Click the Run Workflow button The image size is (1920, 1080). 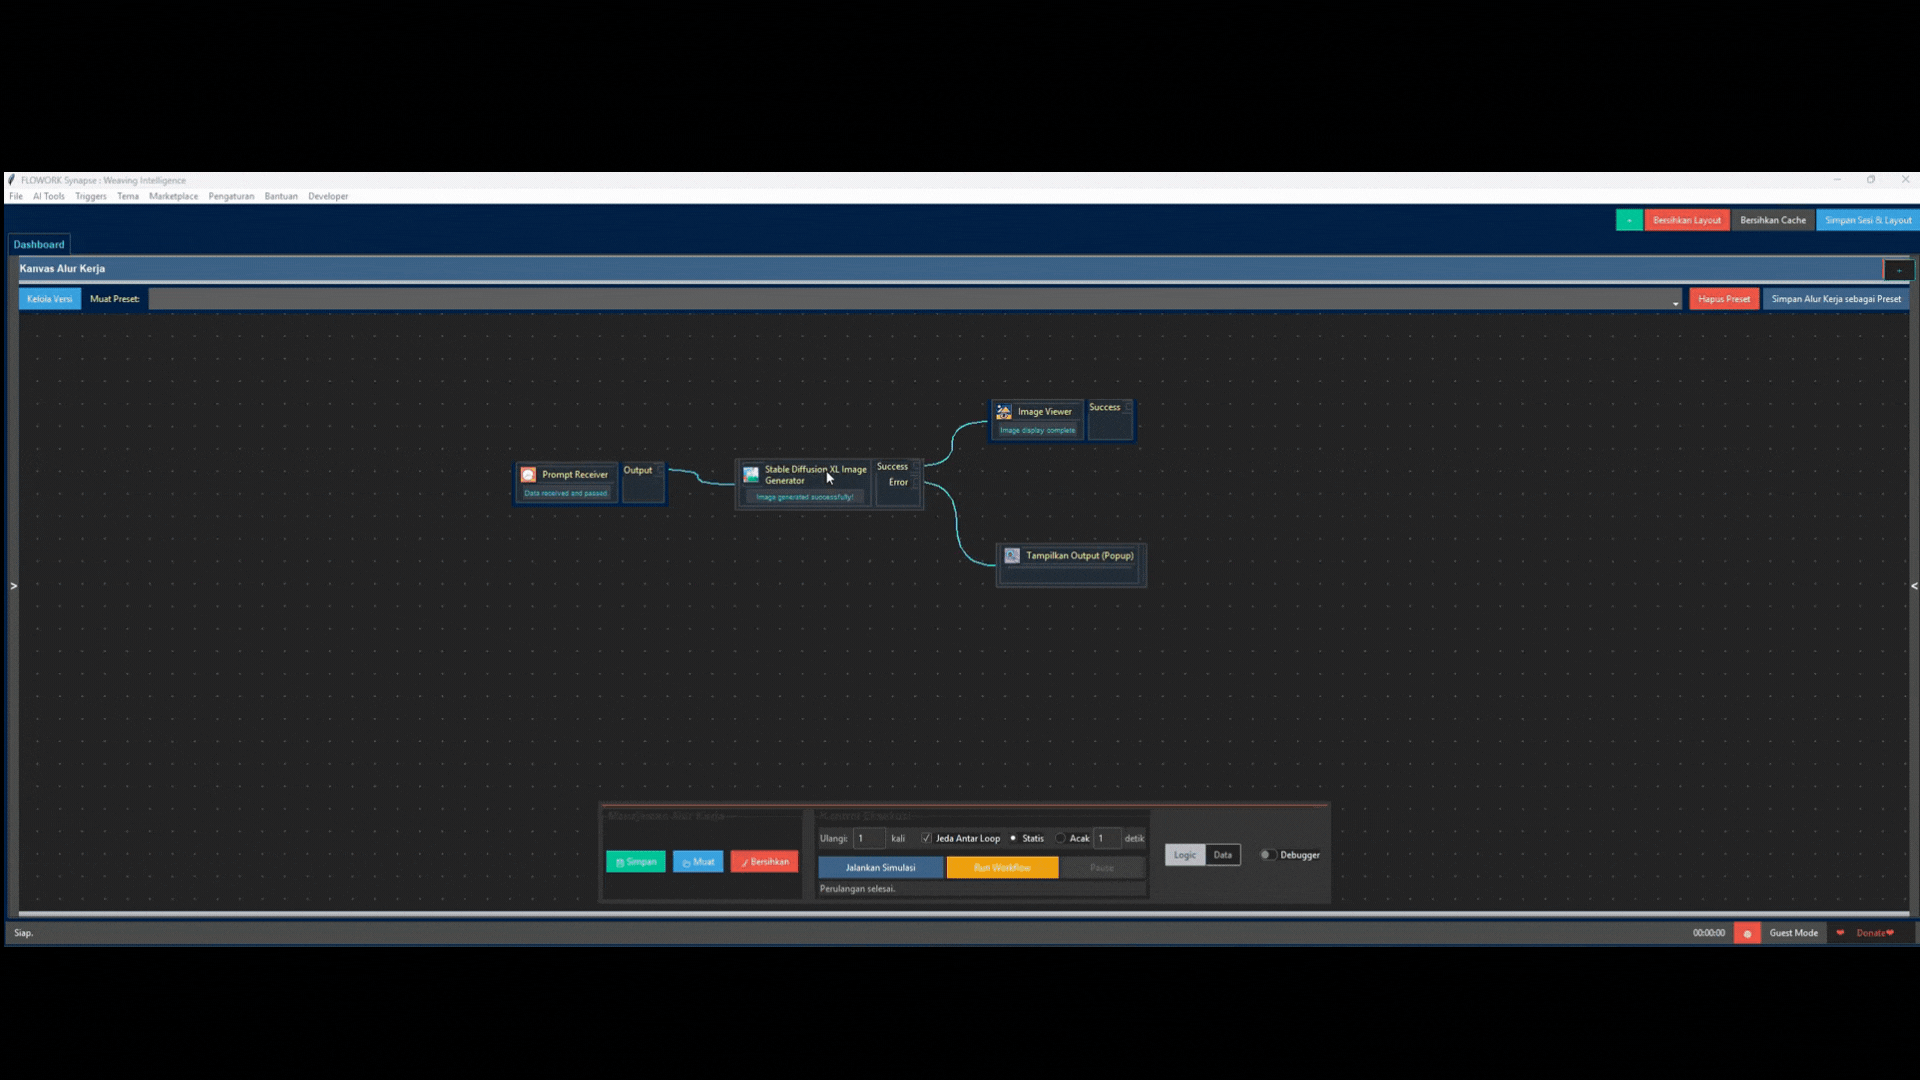click(1002, 868)
